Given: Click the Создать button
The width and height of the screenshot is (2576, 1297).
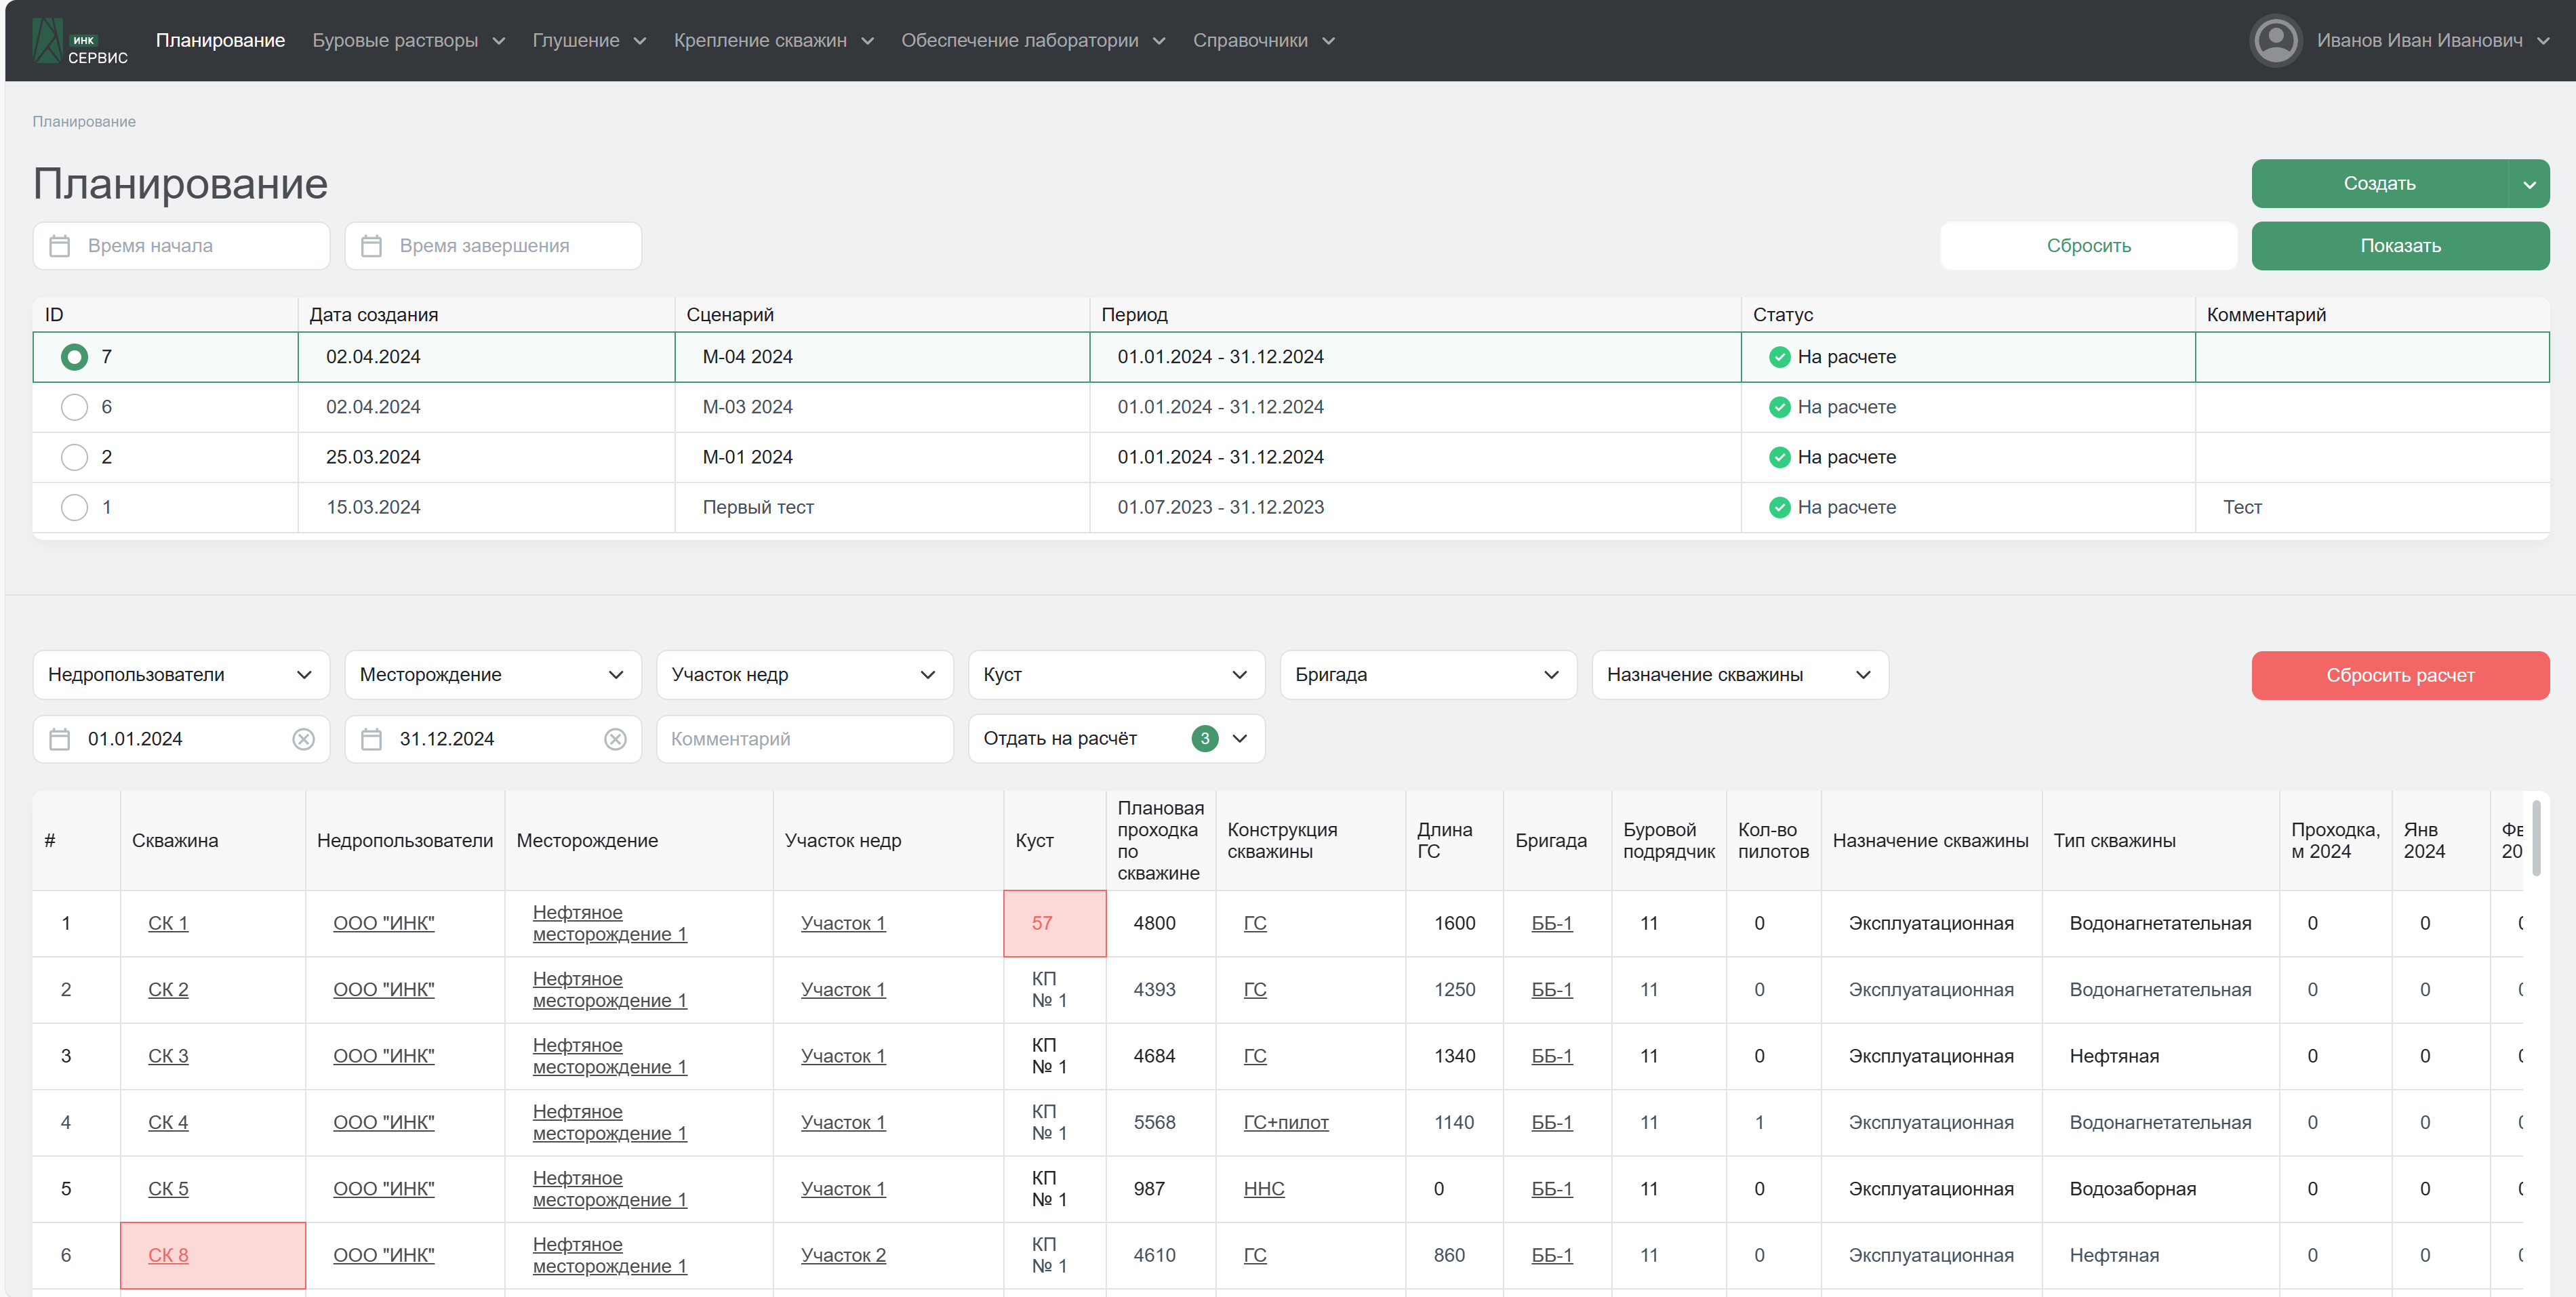Looking at the screenshot, I should 2380,184.
